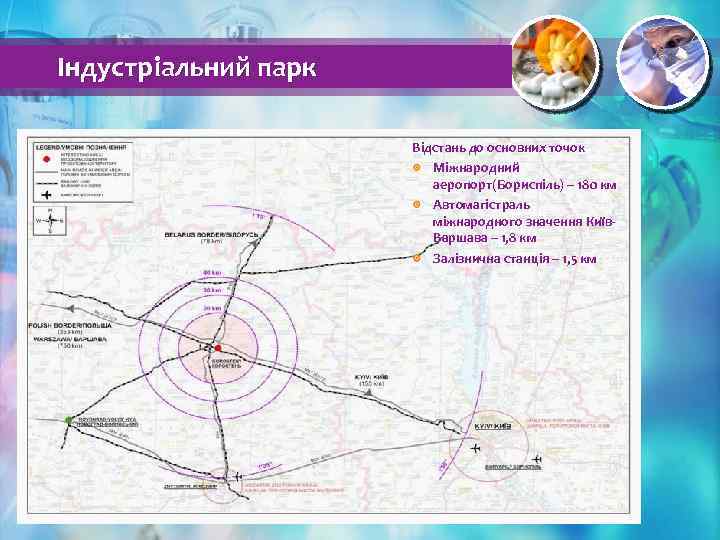The width and height of the screenshot is (720, 540).
Task: Click the POLISH BORDER map label
Action: coord(70,326)
